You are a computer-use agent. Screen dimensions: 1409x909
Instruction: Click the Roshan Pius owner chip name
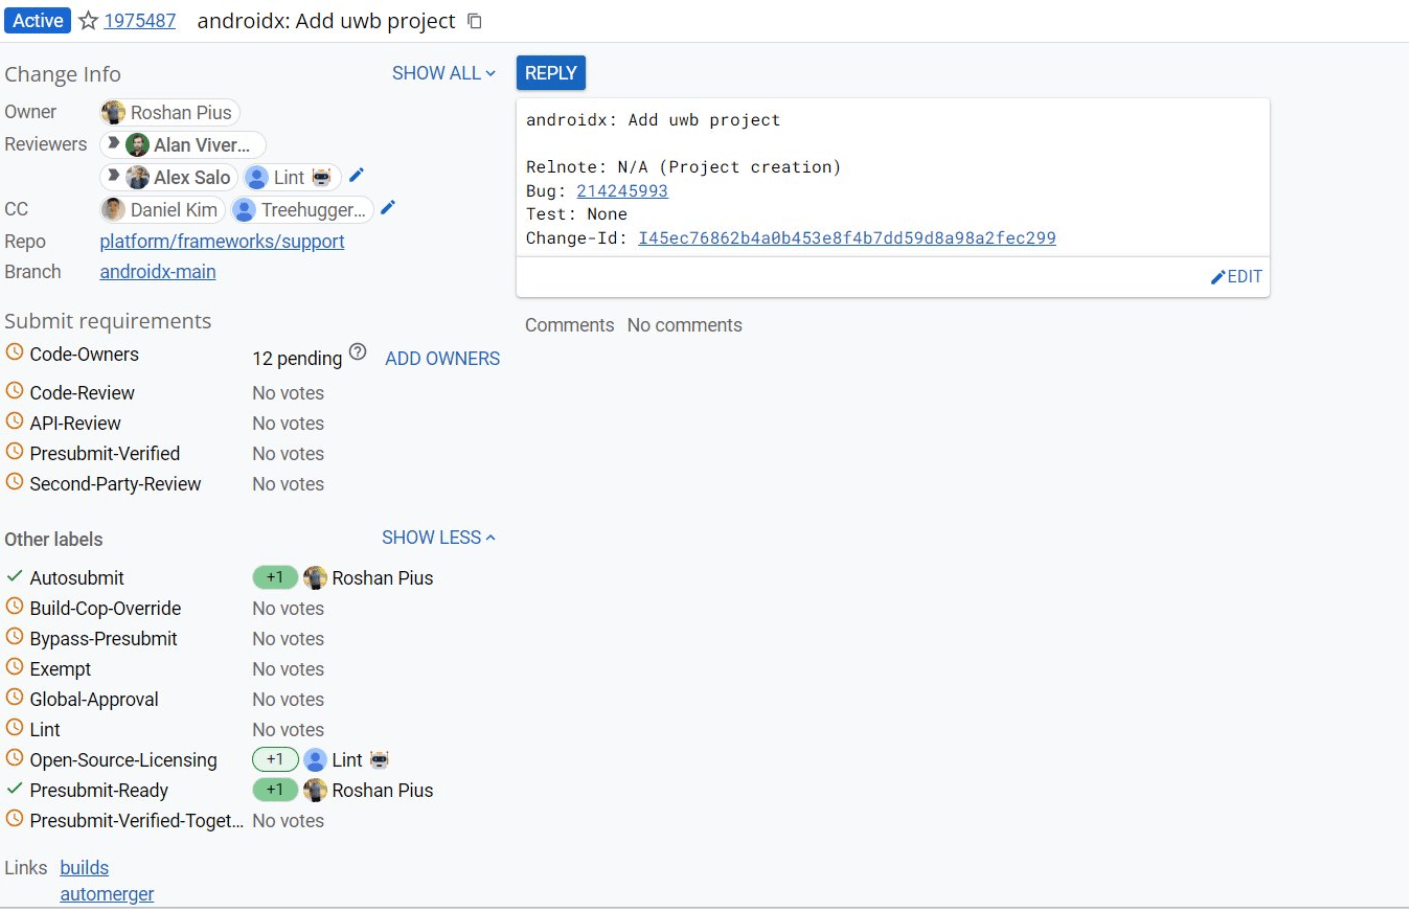click(x=181, y=113)
